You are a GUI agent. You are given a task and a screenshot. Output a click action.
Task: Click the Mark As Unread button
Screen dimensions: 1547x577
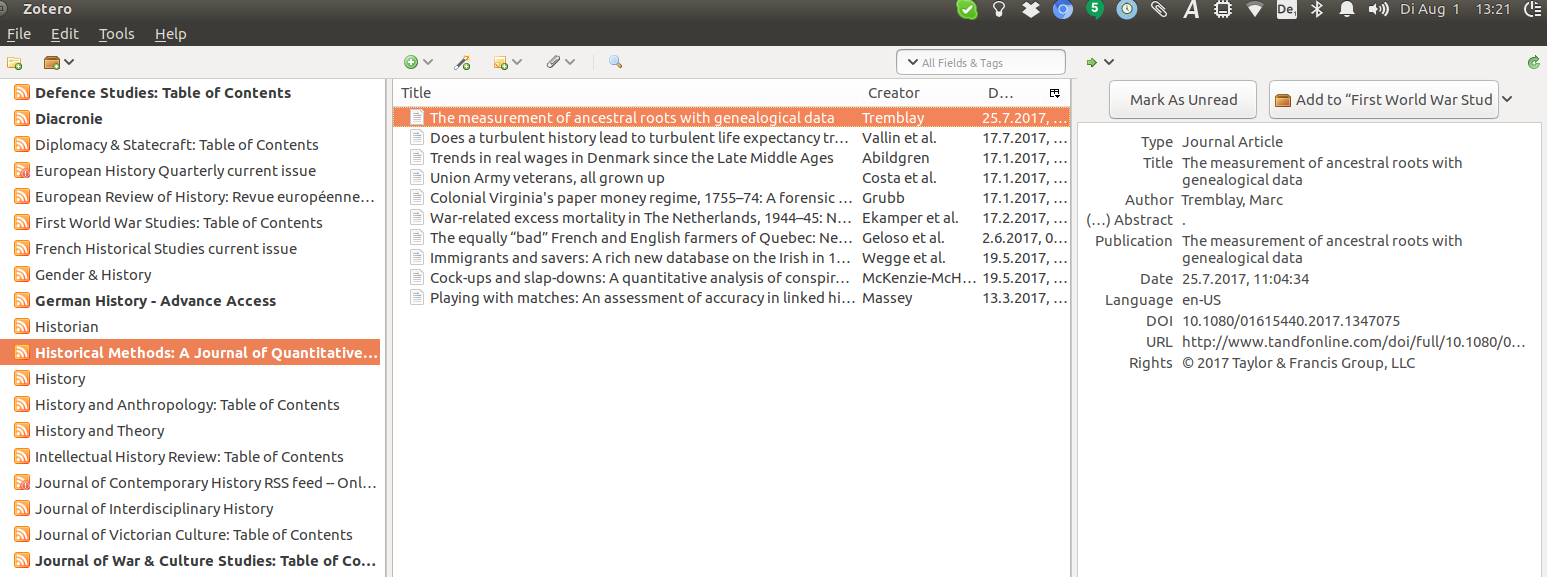pos(1184,100)
